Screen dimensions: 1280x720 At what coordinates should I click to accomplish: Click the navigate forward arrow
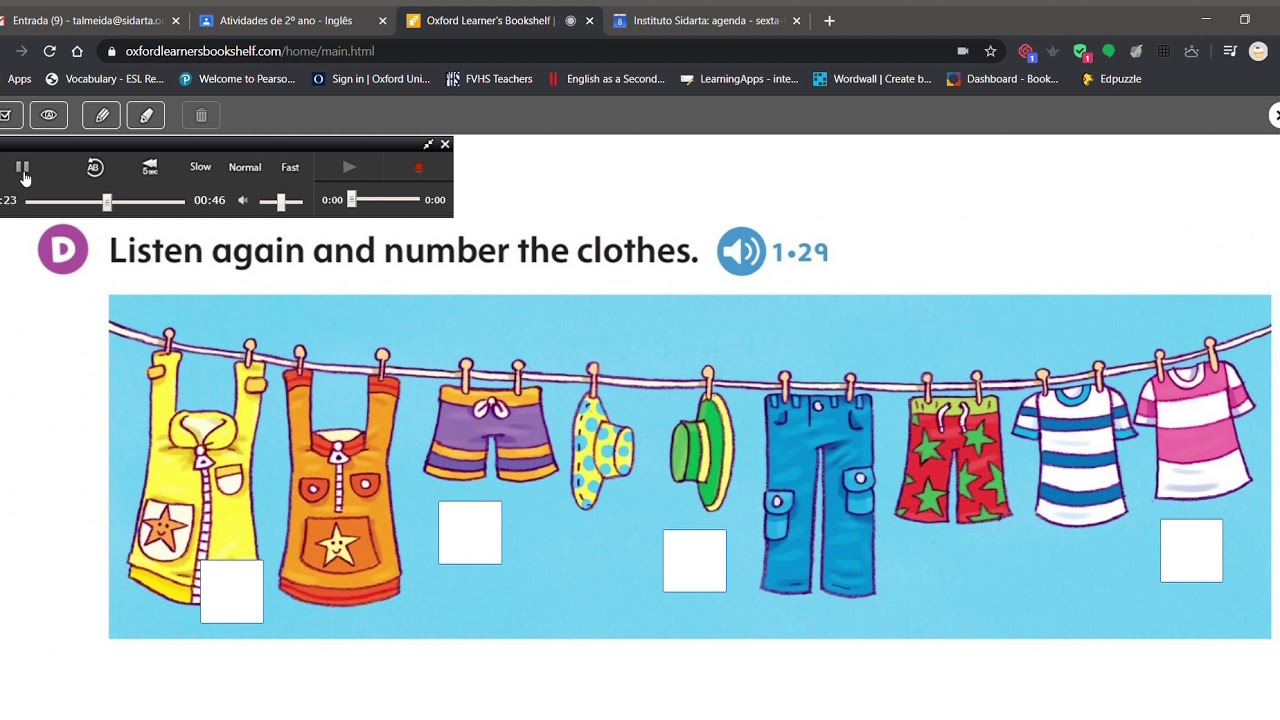click(21, 51)
